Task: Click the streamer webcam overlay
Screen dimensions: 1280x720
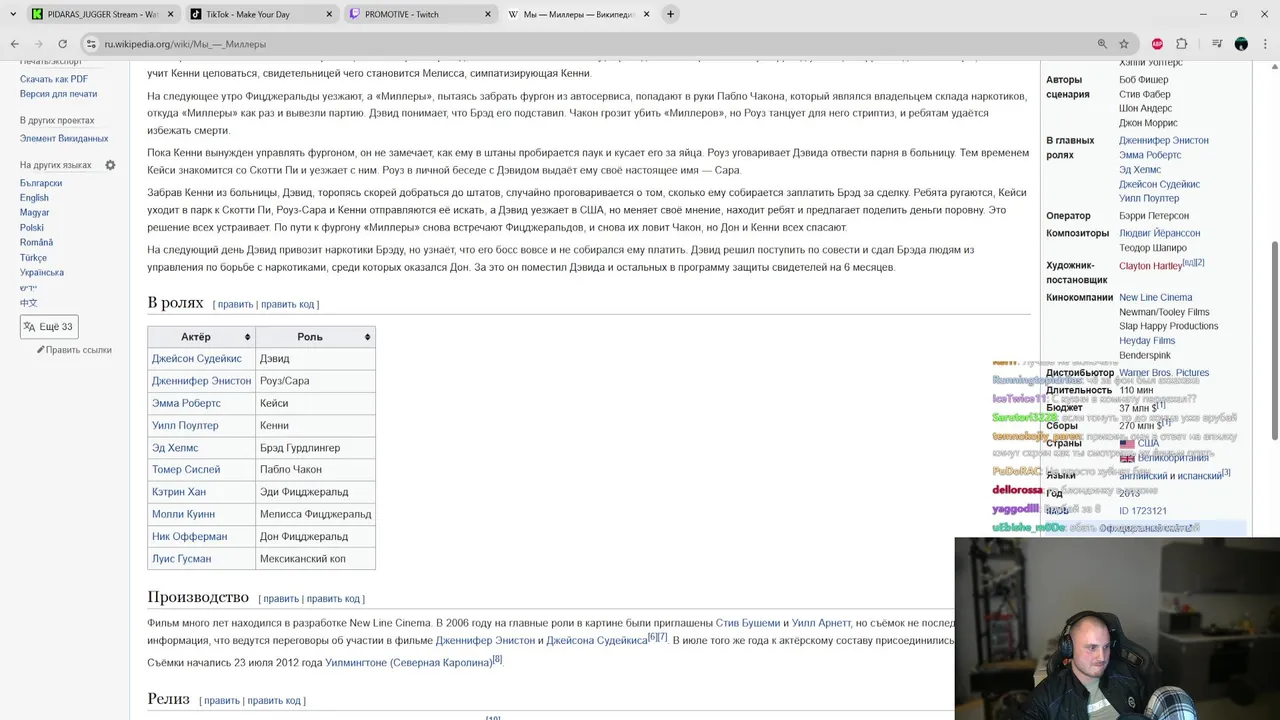Action: click(x=1117, y=629)
